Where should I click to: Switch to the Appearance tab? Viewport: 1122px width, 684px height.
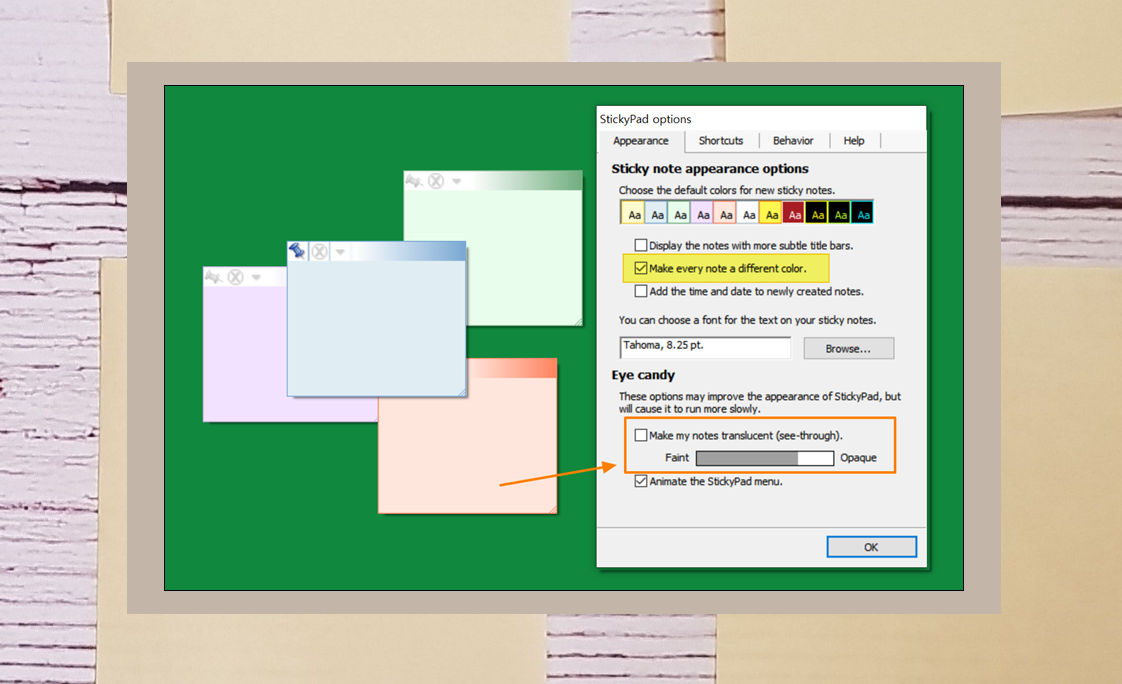640,141
